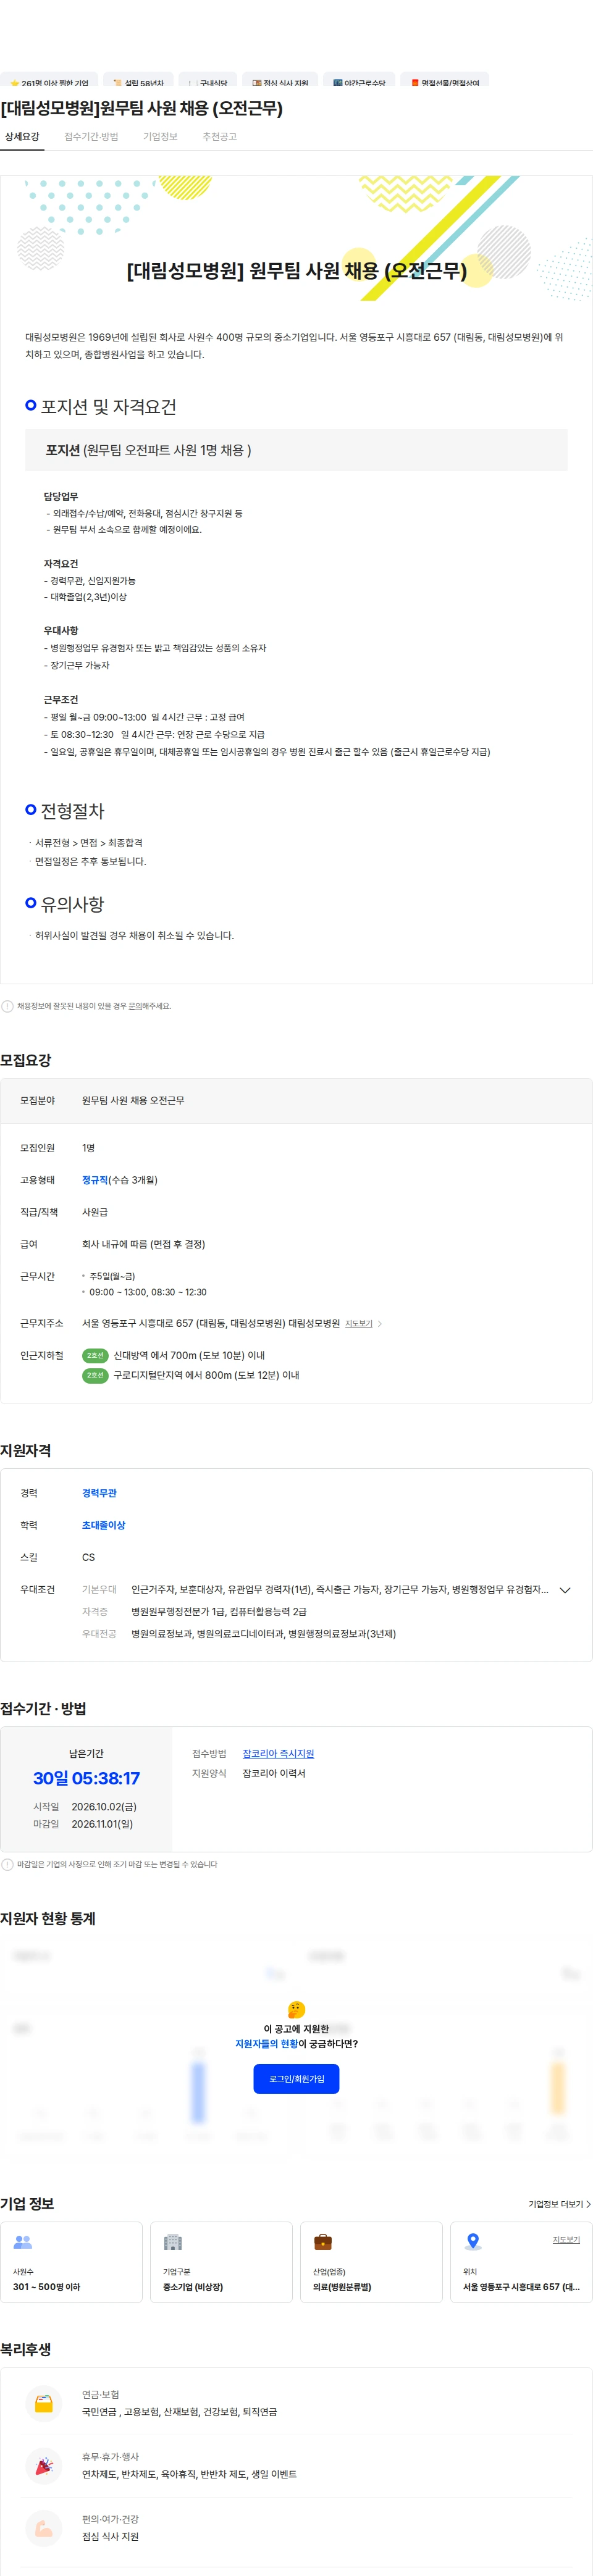
Task: Open 기업정보 더보기 link
Action: point(559,2204)
